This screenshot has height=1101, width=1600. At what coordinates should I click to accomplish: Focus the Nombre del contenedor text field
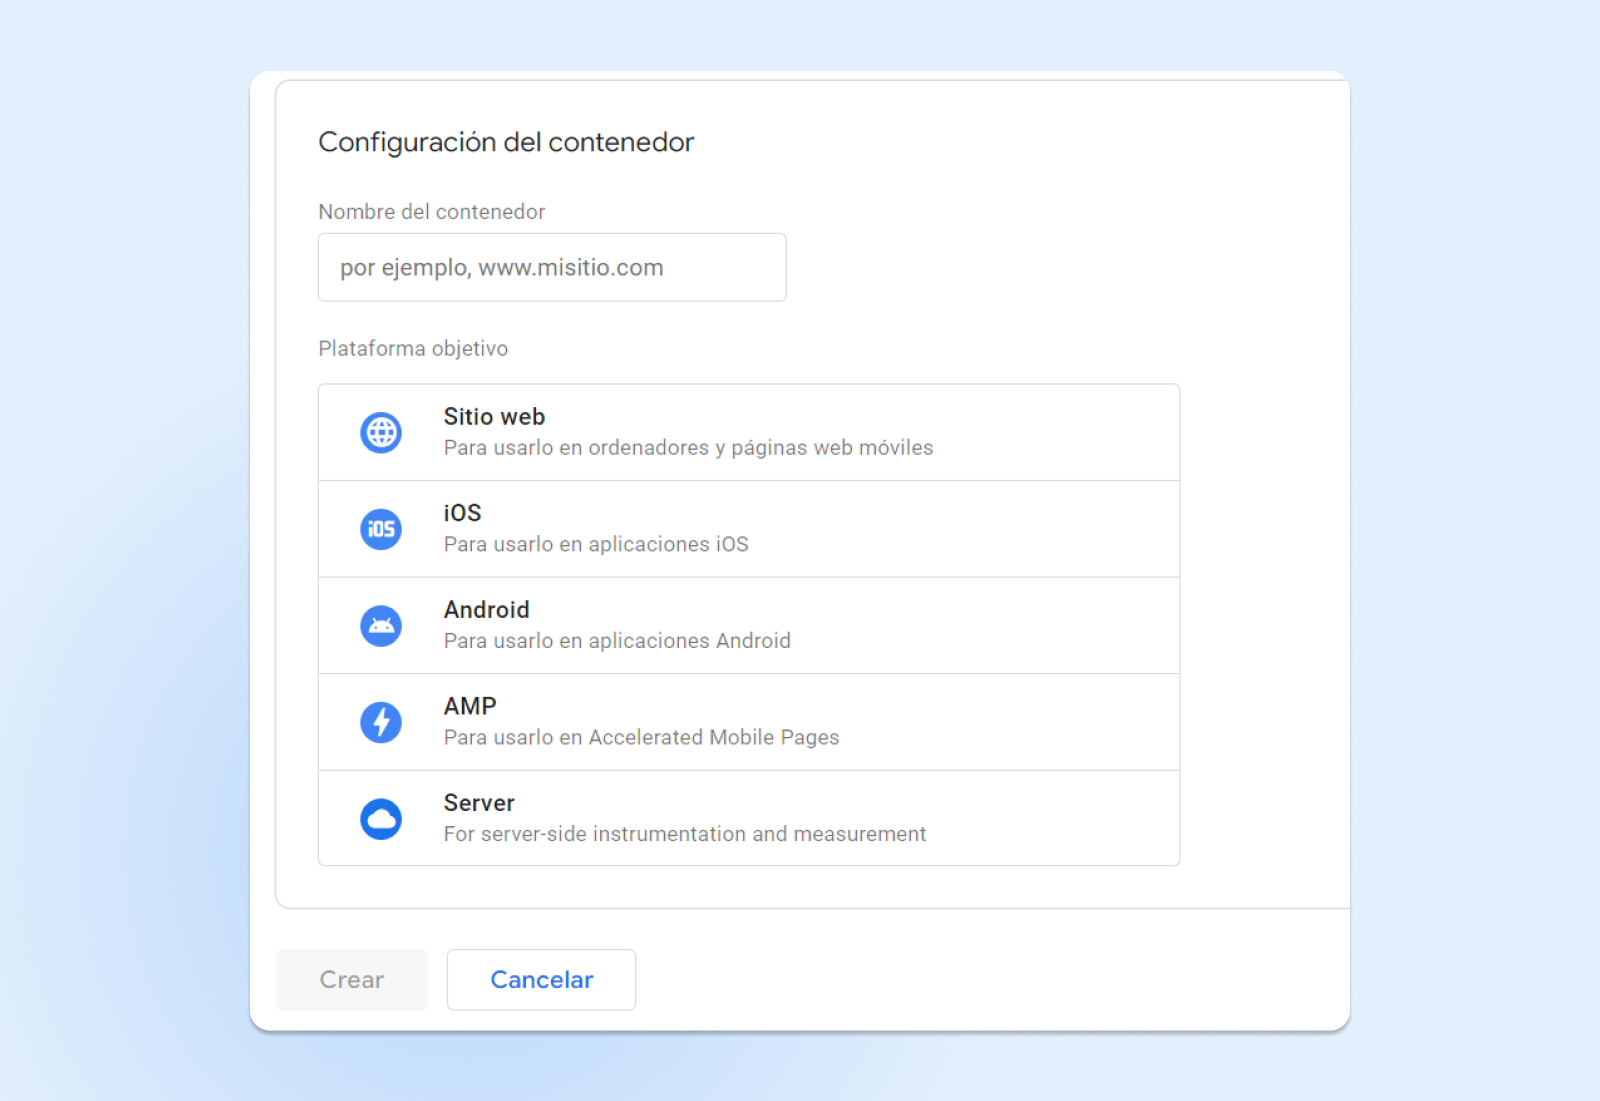pyautogui.click(x=552, y=268)
